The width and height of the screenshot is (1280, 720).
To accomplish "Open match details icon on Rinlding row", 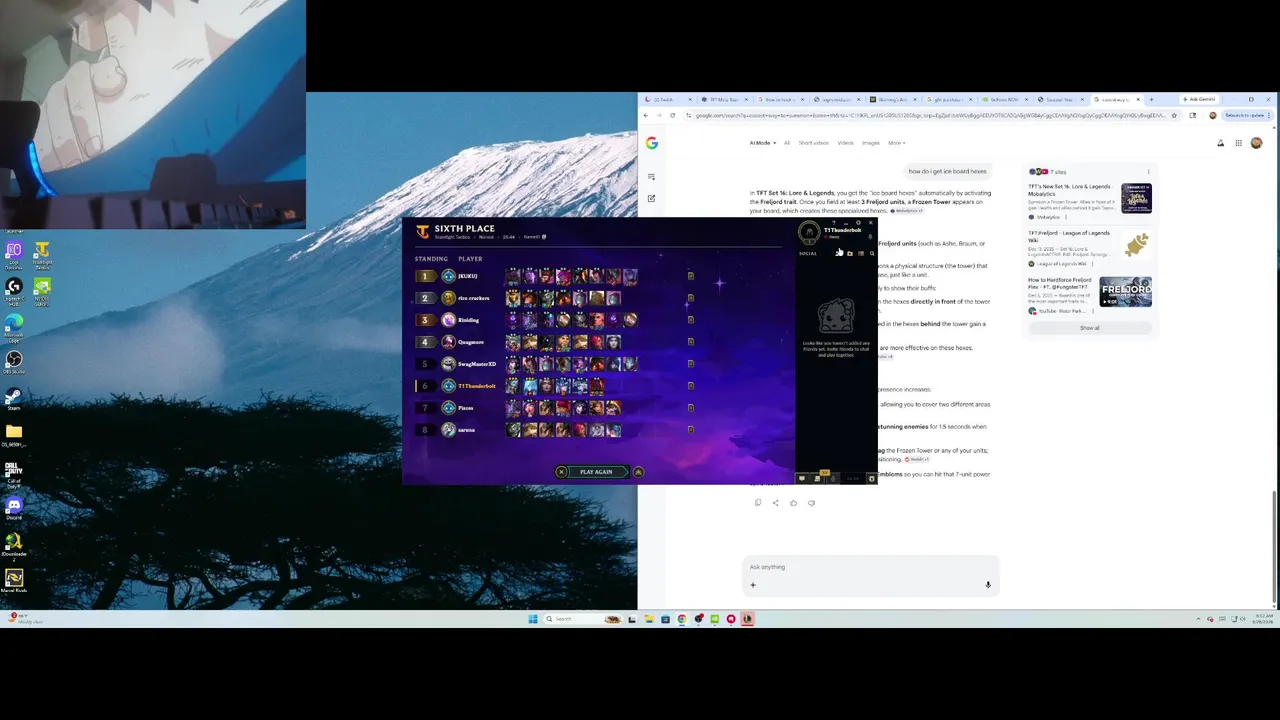I will pos(690,320).
